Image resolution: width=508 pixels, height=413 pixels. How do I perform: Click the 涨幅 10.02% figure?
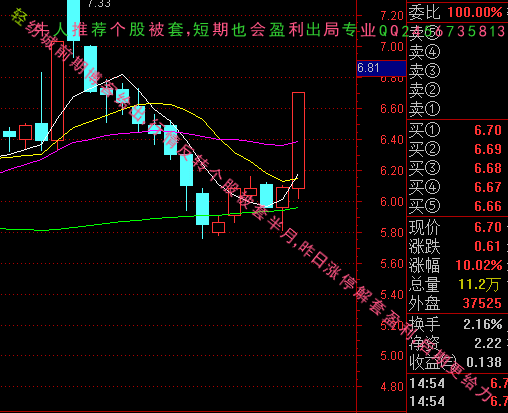point(479,265)
